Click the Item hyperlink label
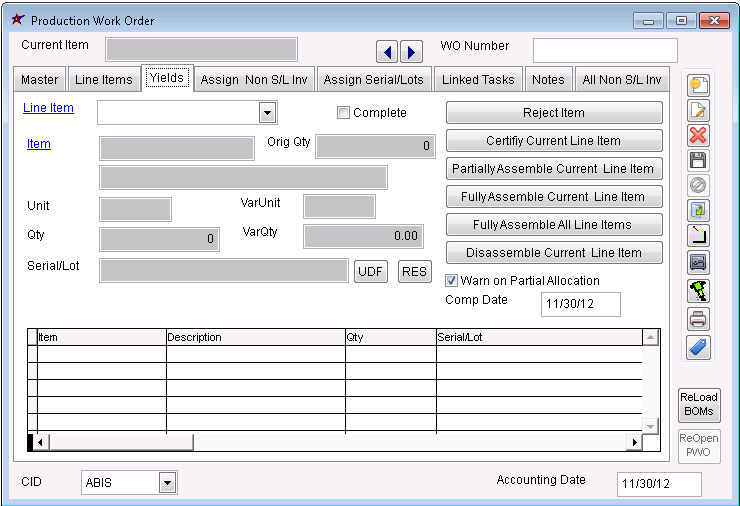The image size is (740, 506). (x=39, y=144)
